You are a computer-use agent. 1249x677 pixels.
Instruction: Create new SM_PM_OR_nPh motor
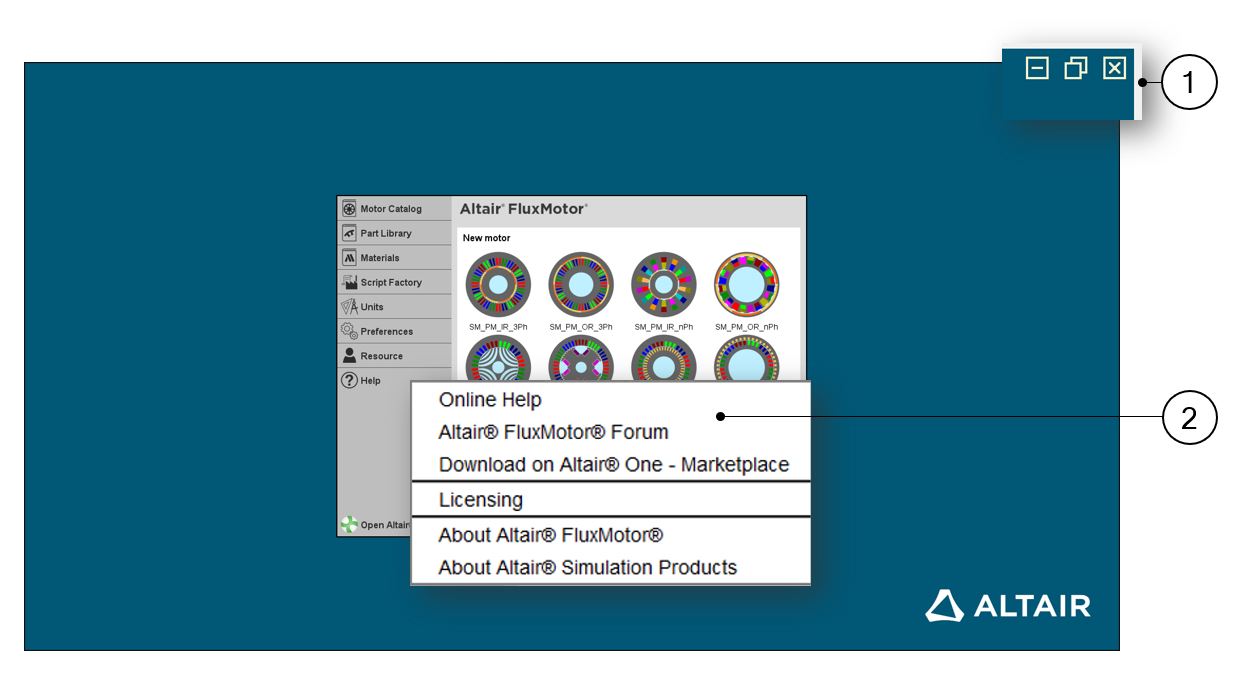coord(746,284)
